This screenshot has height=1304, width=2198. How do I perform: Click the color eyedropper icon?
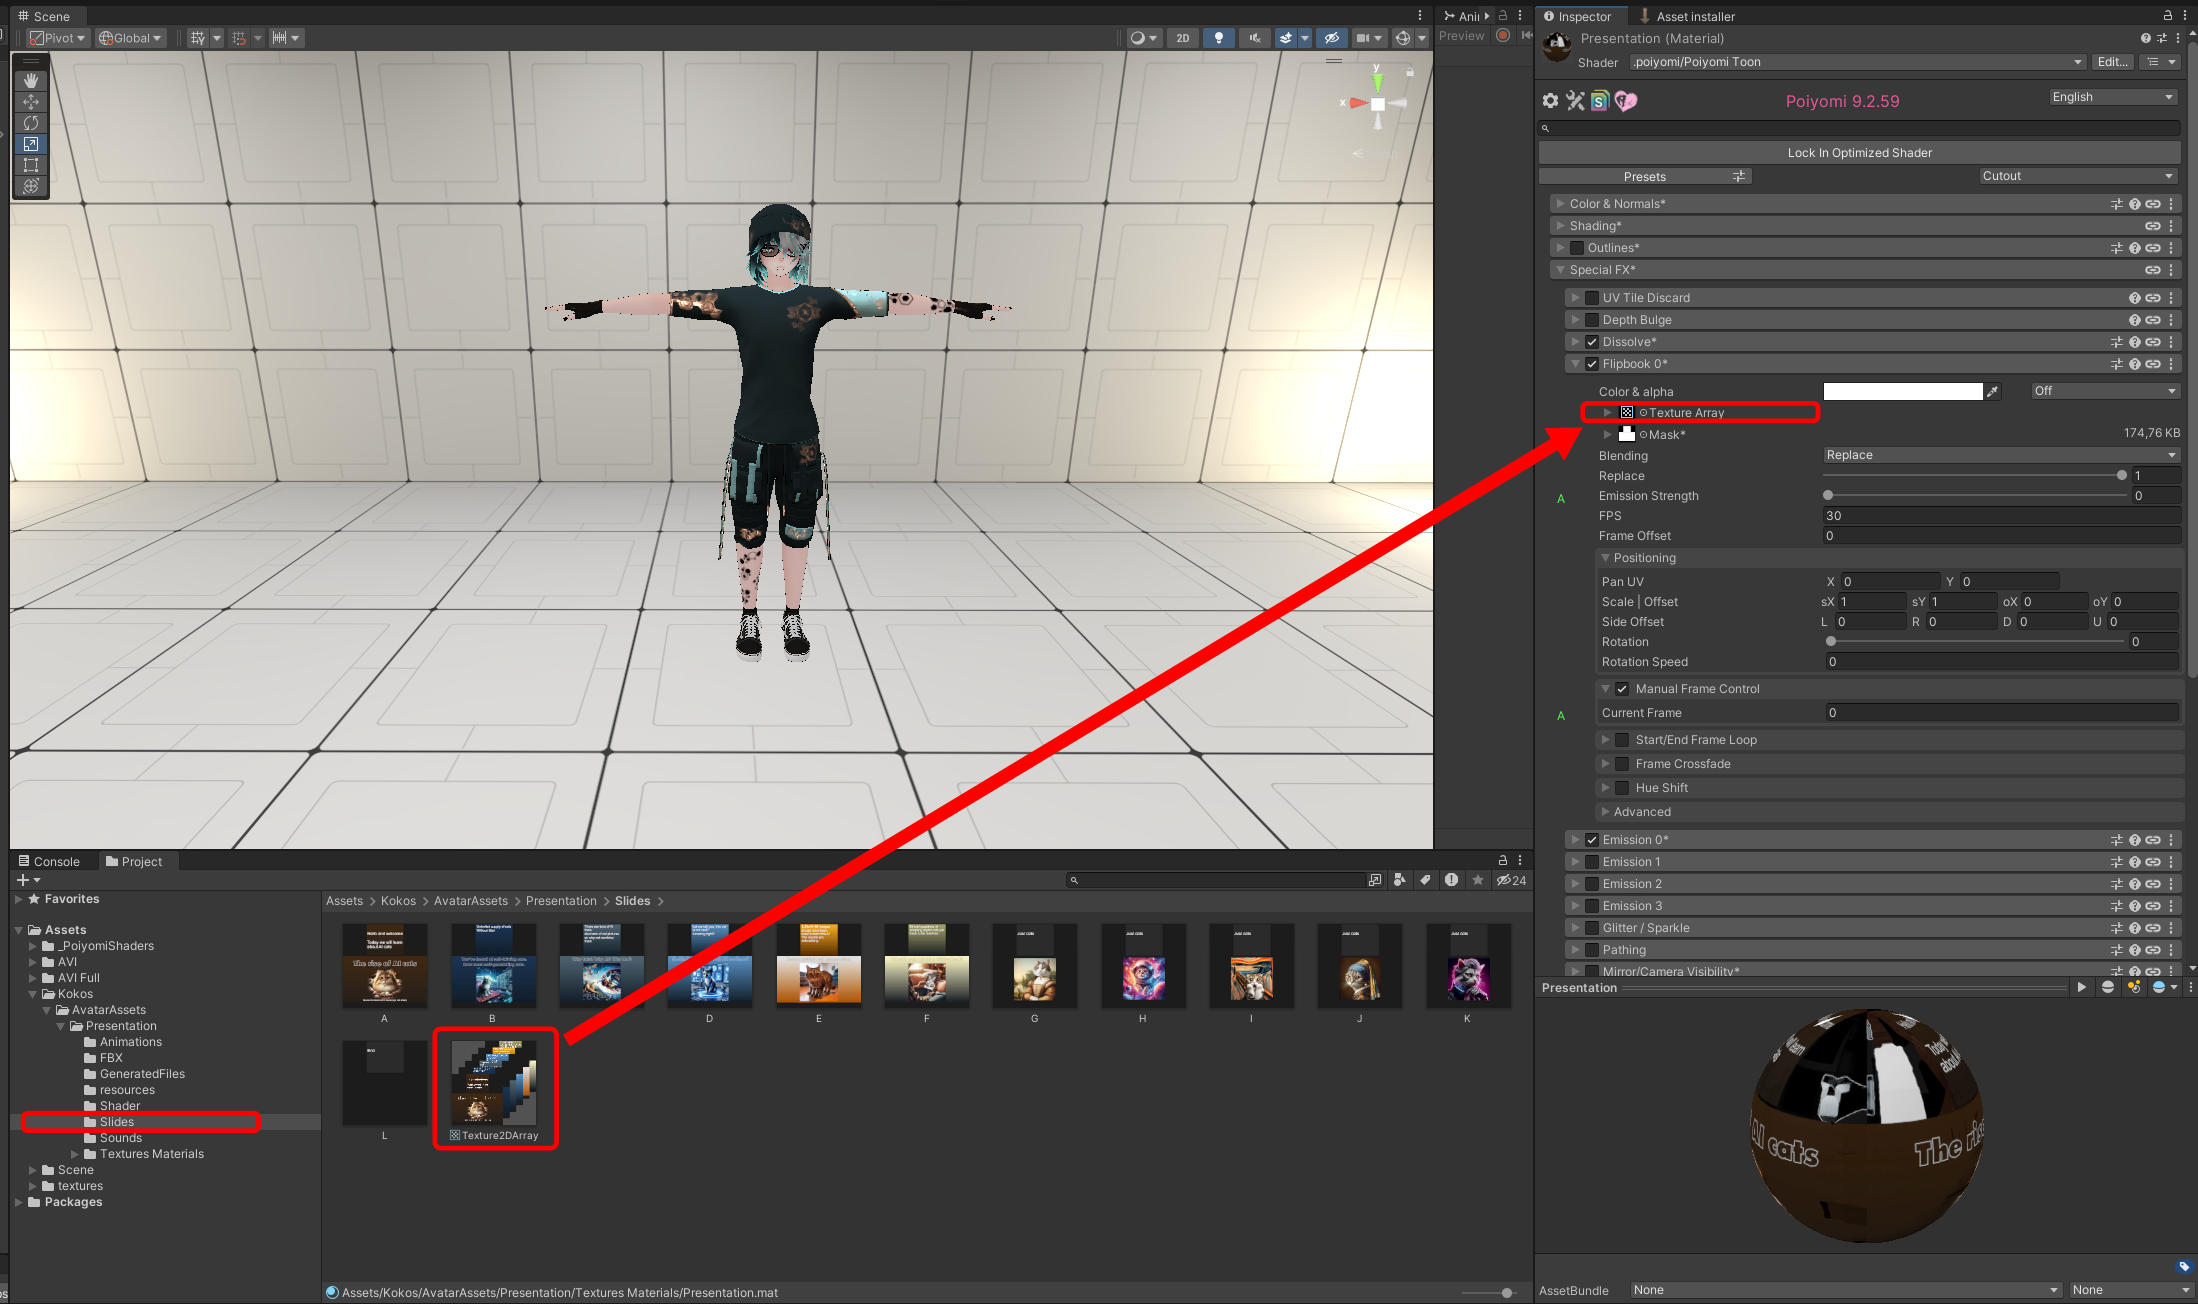click(x=1993, y=392)
